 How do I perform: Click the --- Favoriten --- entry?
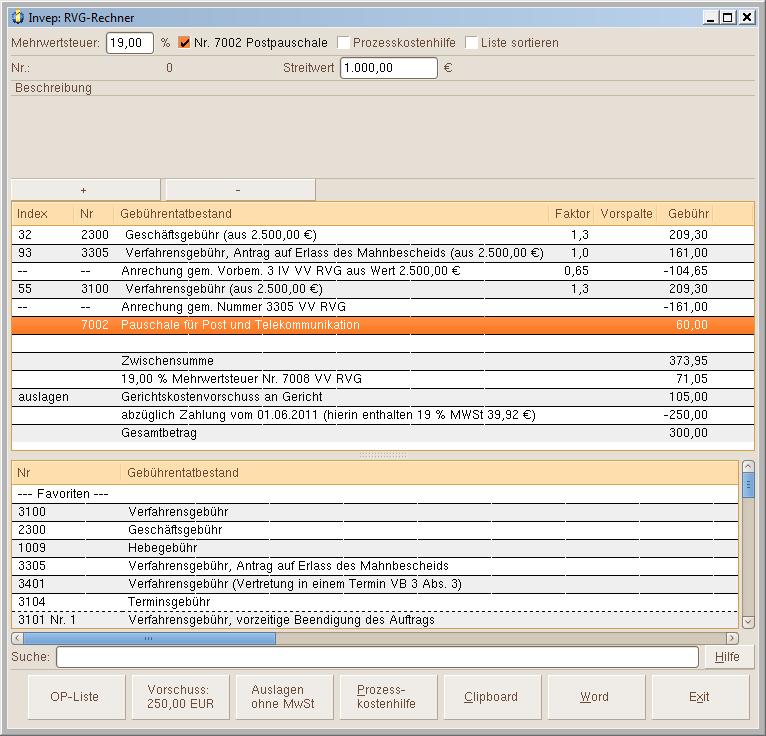click(x=375, y=494)
